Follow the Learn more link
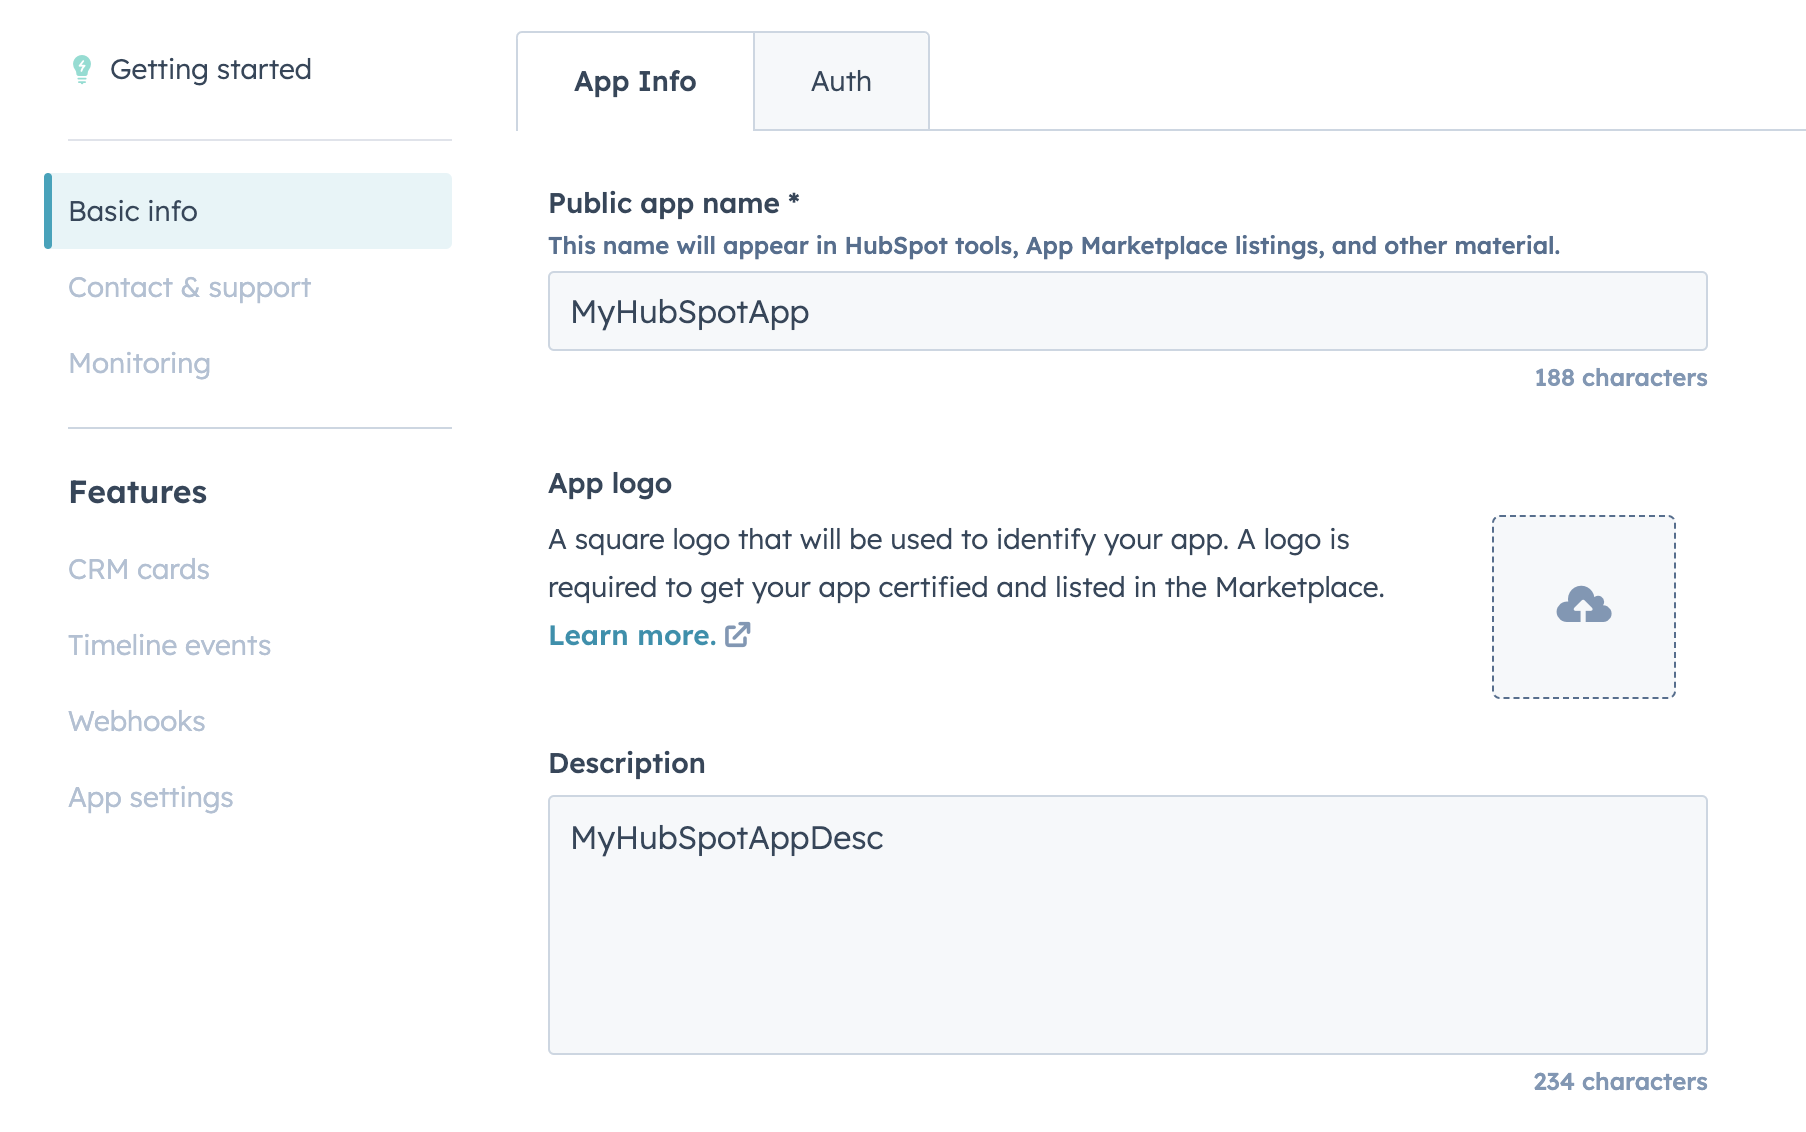1806x1132 pixels. point(632,635)
